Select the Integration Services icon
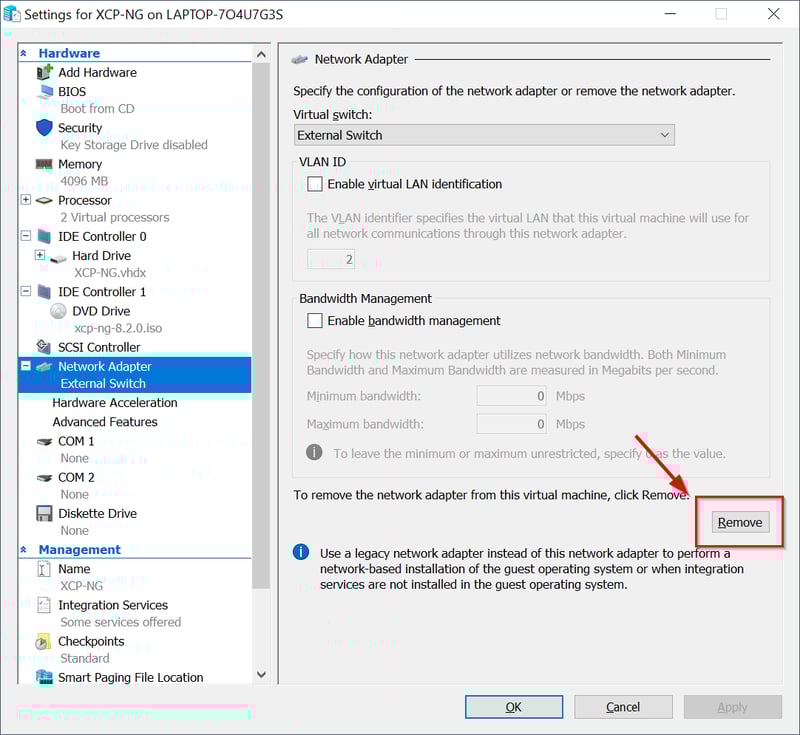Viewport: 800px width, 735px height. click(44, 605)
